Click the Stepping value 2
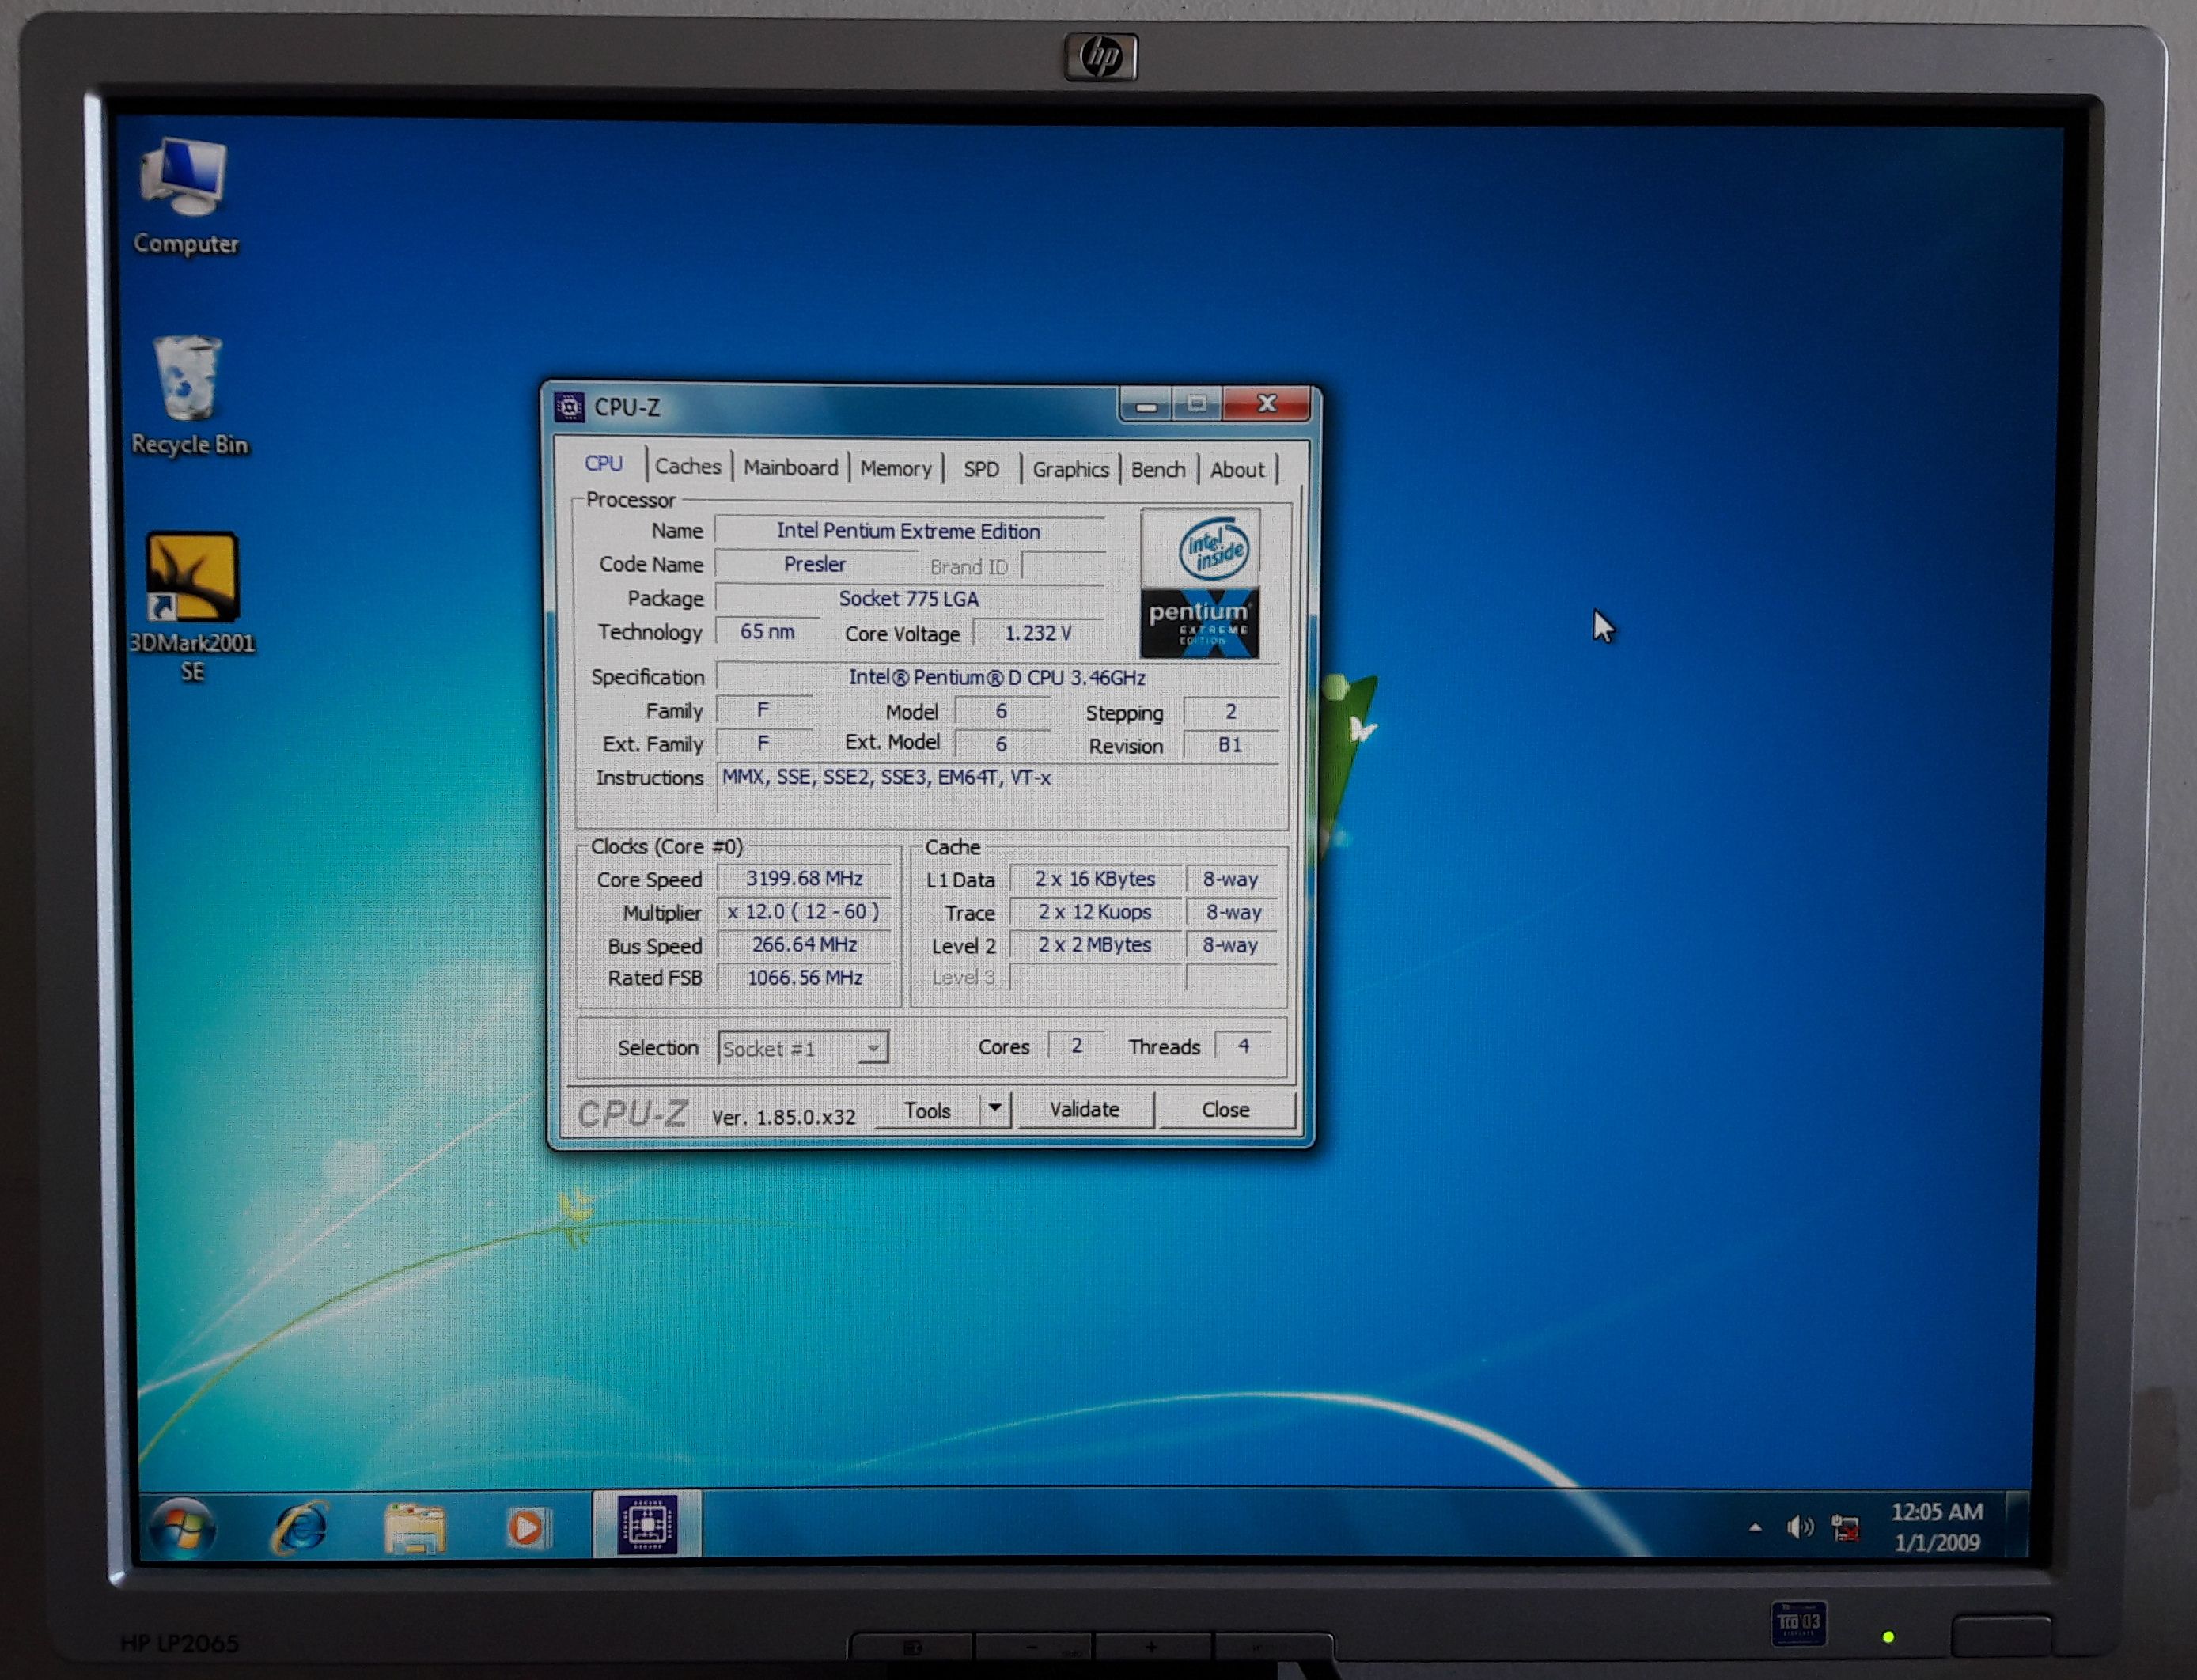 pyautogui.click(x=1231, y=712)
